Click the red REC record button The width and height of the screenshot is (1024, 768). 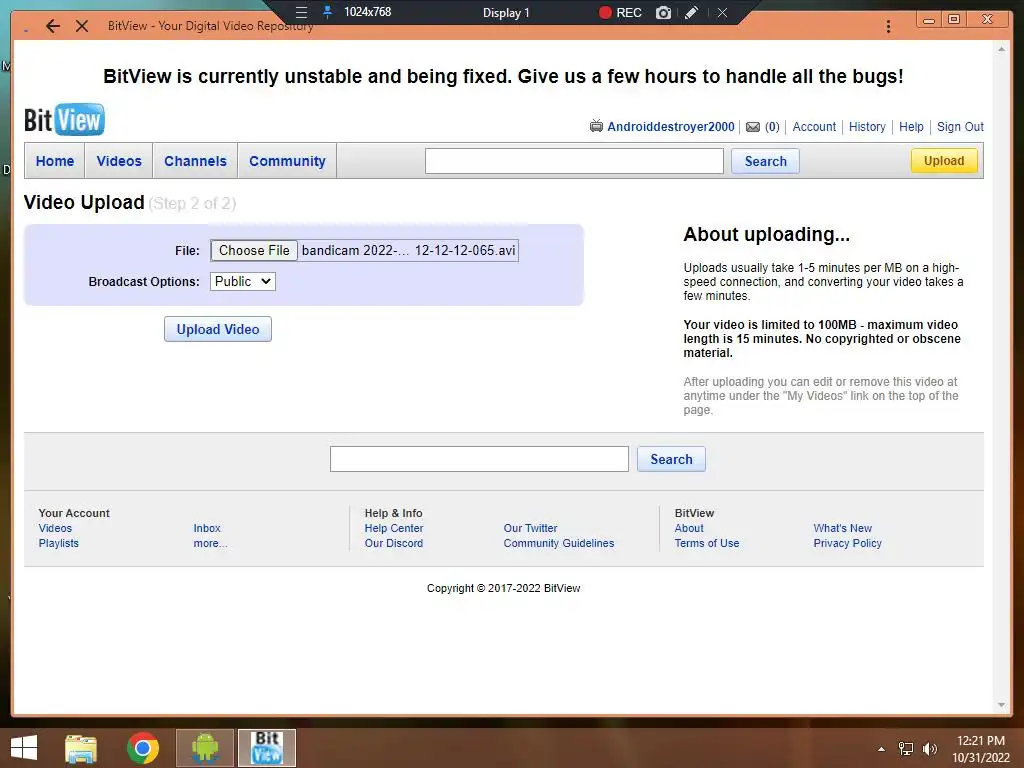(620, 12)
